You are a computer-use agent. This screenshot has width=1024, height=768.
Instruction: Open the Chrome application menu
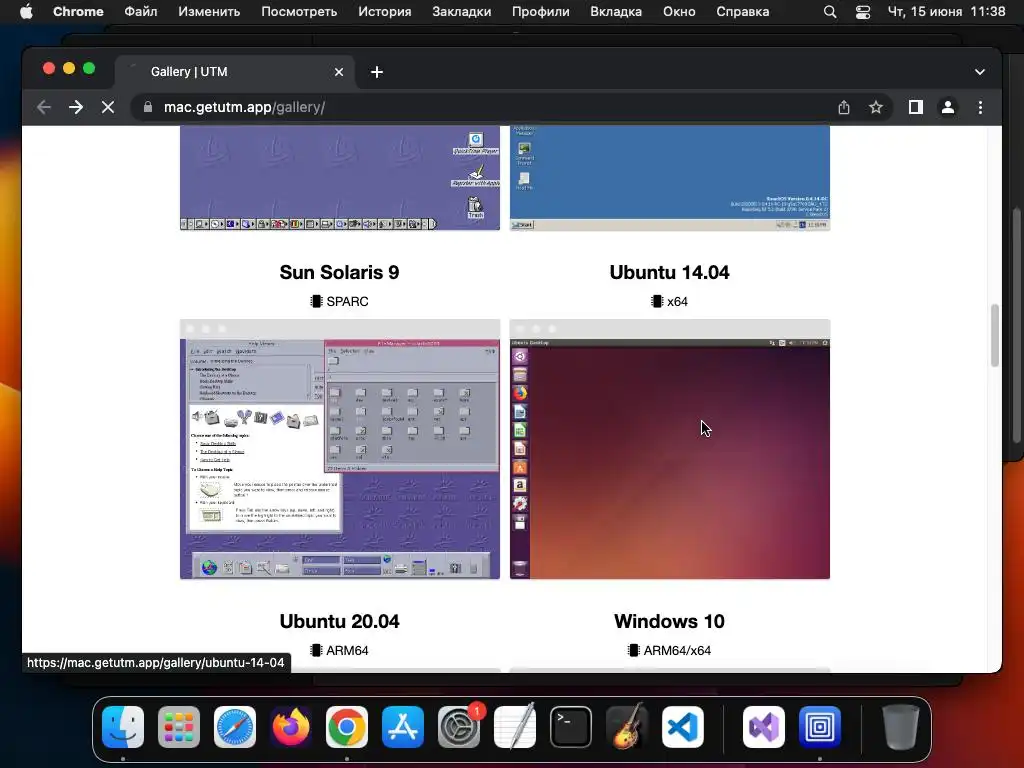point(78,11)
